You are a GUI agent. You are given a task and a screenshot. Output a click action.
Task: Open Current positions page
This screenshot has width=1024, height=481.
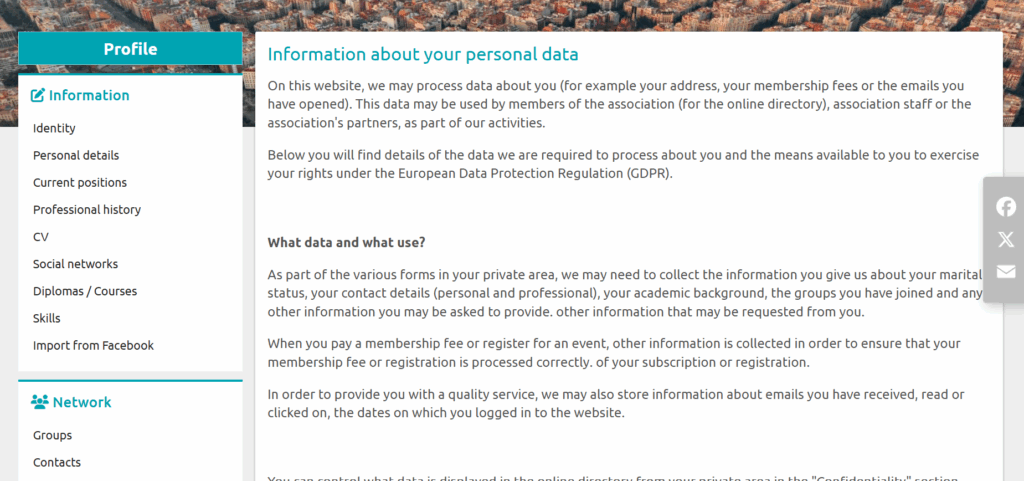point(80,183)
